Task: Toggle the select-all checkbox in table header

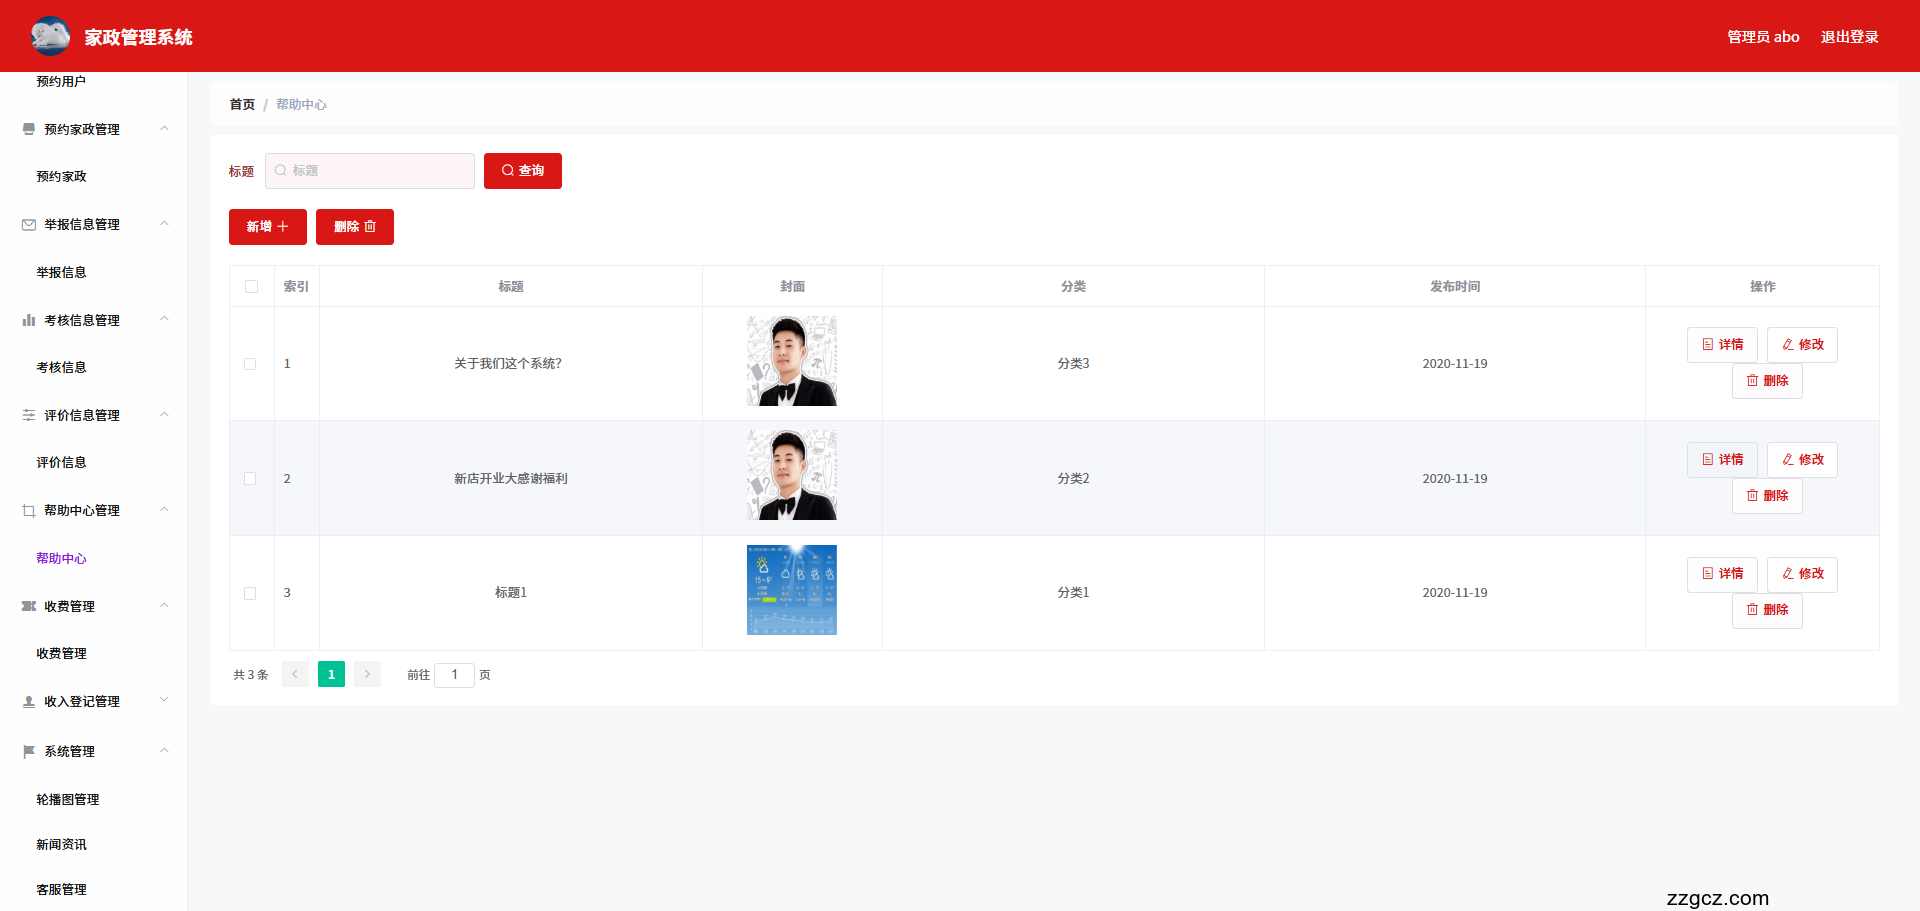Action: pos(251,287)
